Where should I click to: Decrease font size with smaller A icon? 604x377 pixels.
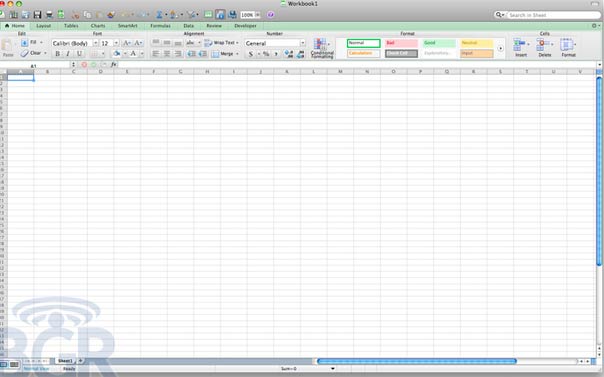[138, 43]
